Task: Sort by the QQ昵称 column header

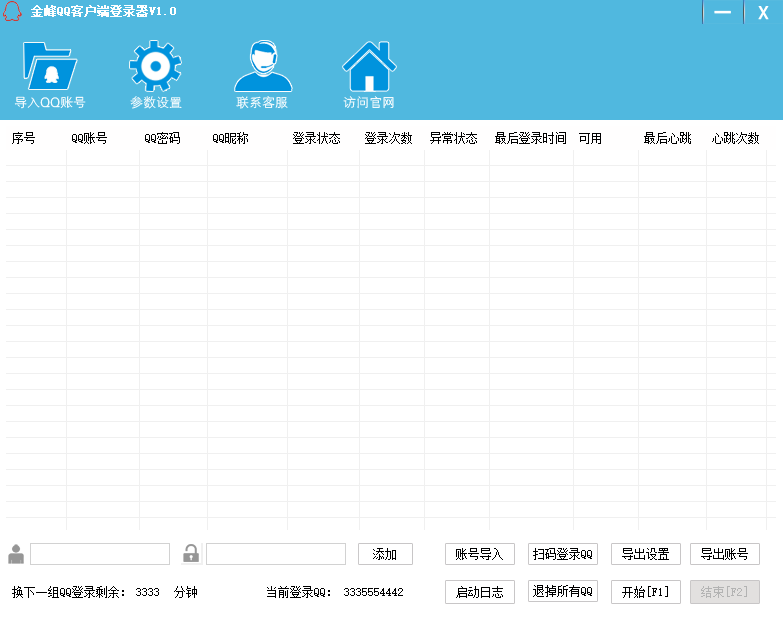Action: [x=230, y=138]
